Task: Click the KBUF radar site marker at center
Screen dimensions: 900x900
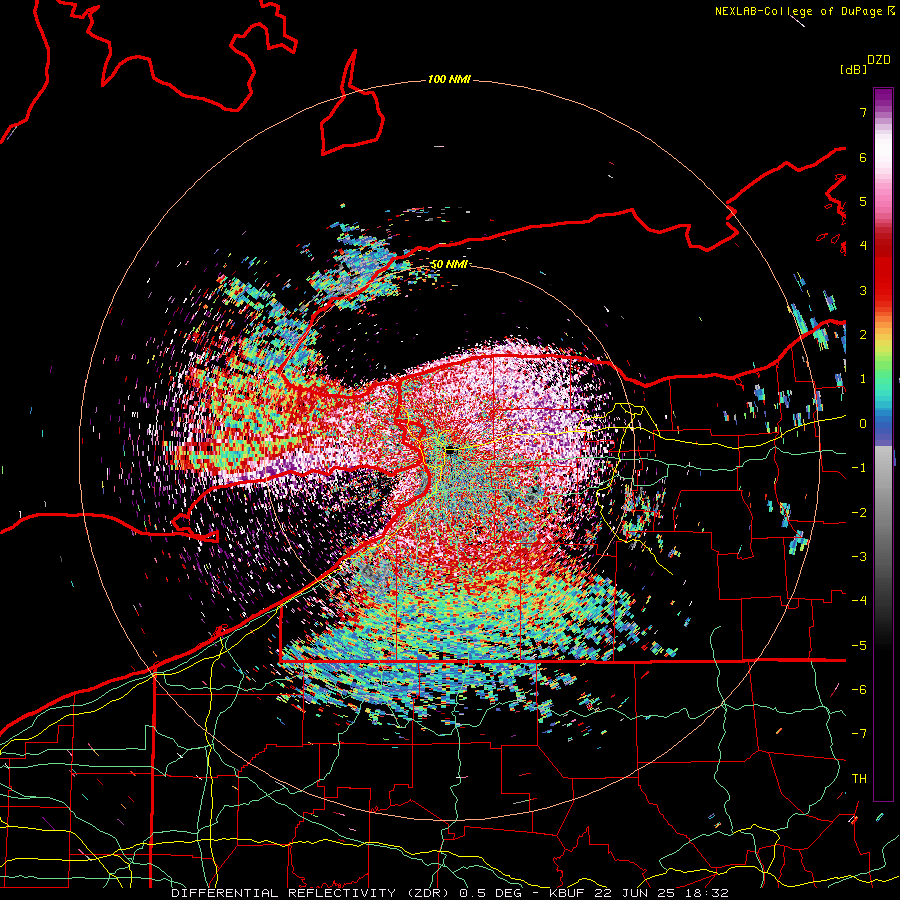Action: (x=449, y=451)
